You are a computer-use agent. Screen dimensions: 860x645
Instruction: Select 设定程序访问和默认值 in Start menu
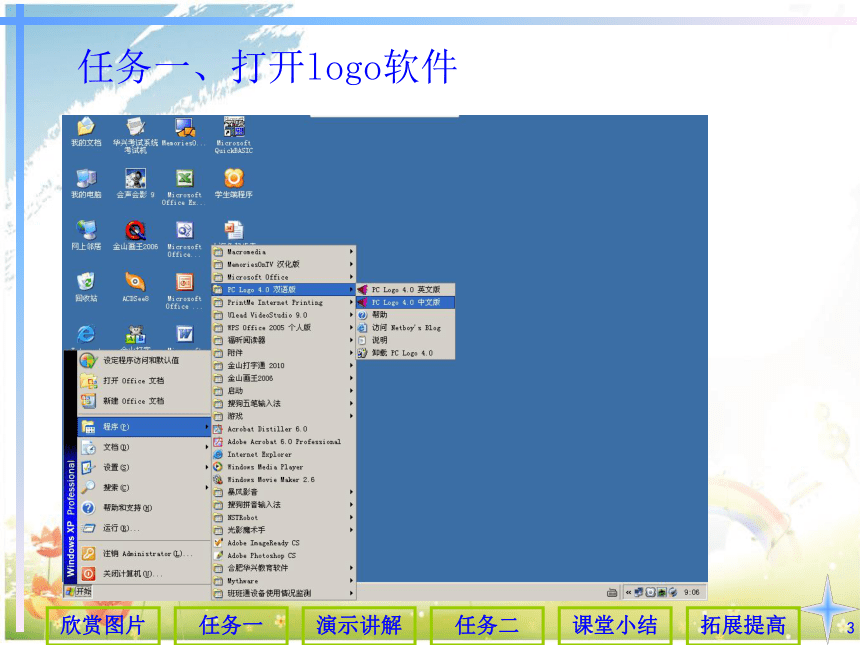coord(144,360)
